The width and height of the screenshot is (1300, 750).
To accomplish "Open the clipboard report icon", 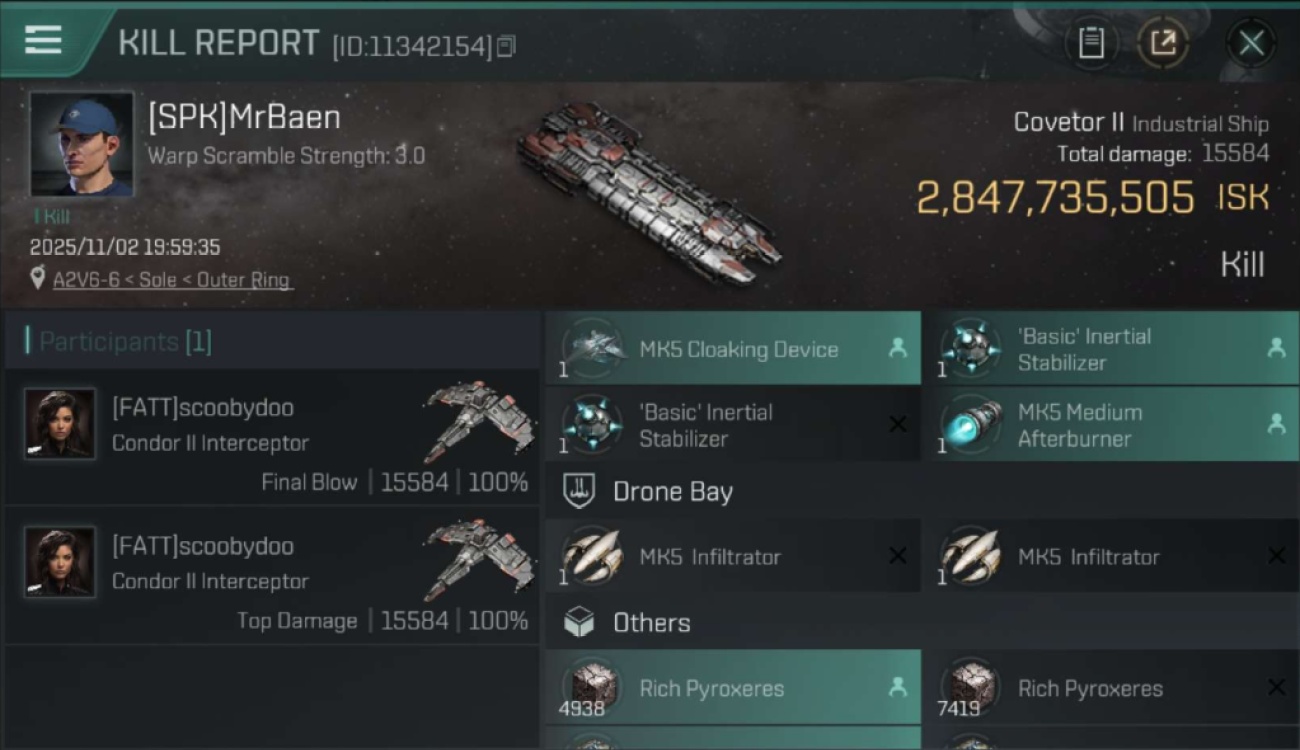I will point(1091,42).
